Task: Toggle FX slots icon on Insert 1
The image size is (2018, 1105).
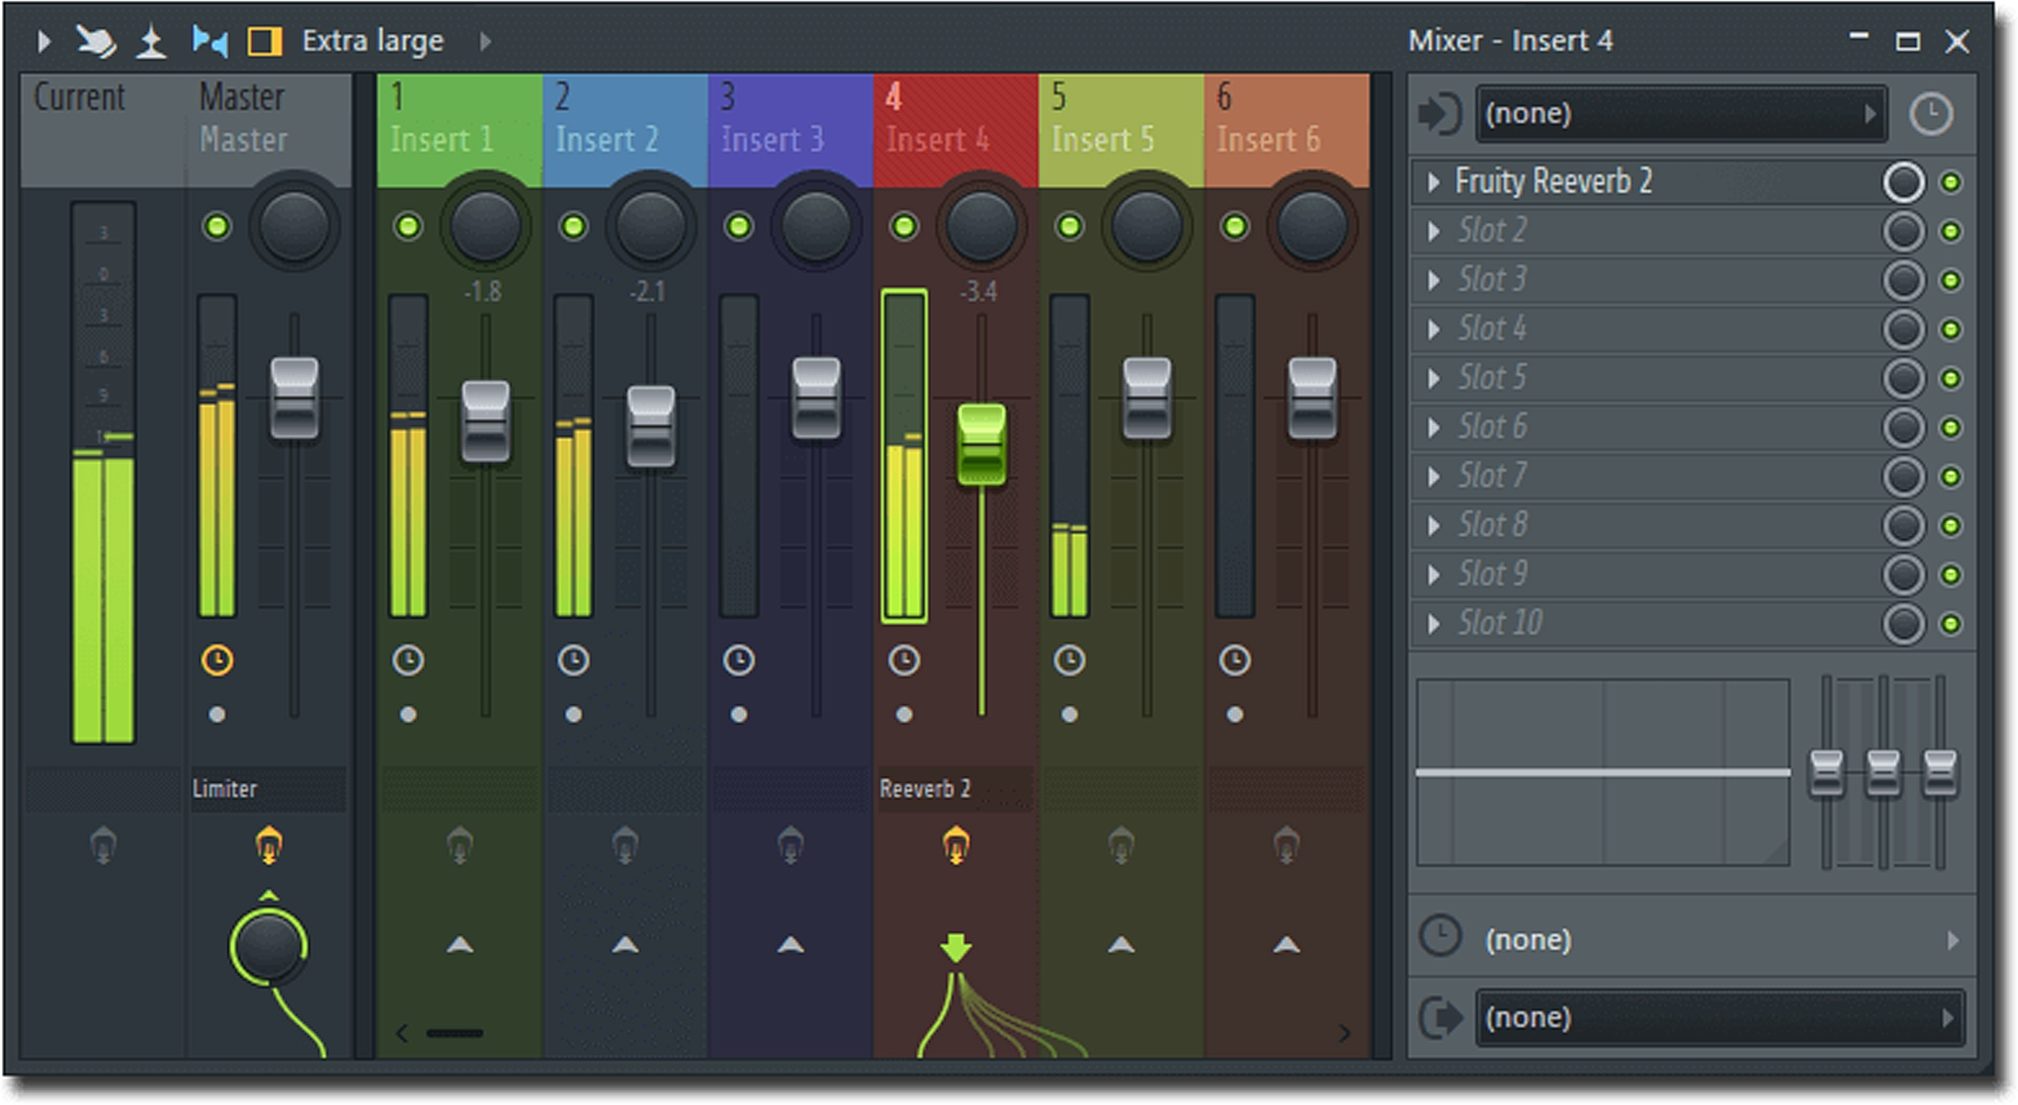Action: (460, 845)
